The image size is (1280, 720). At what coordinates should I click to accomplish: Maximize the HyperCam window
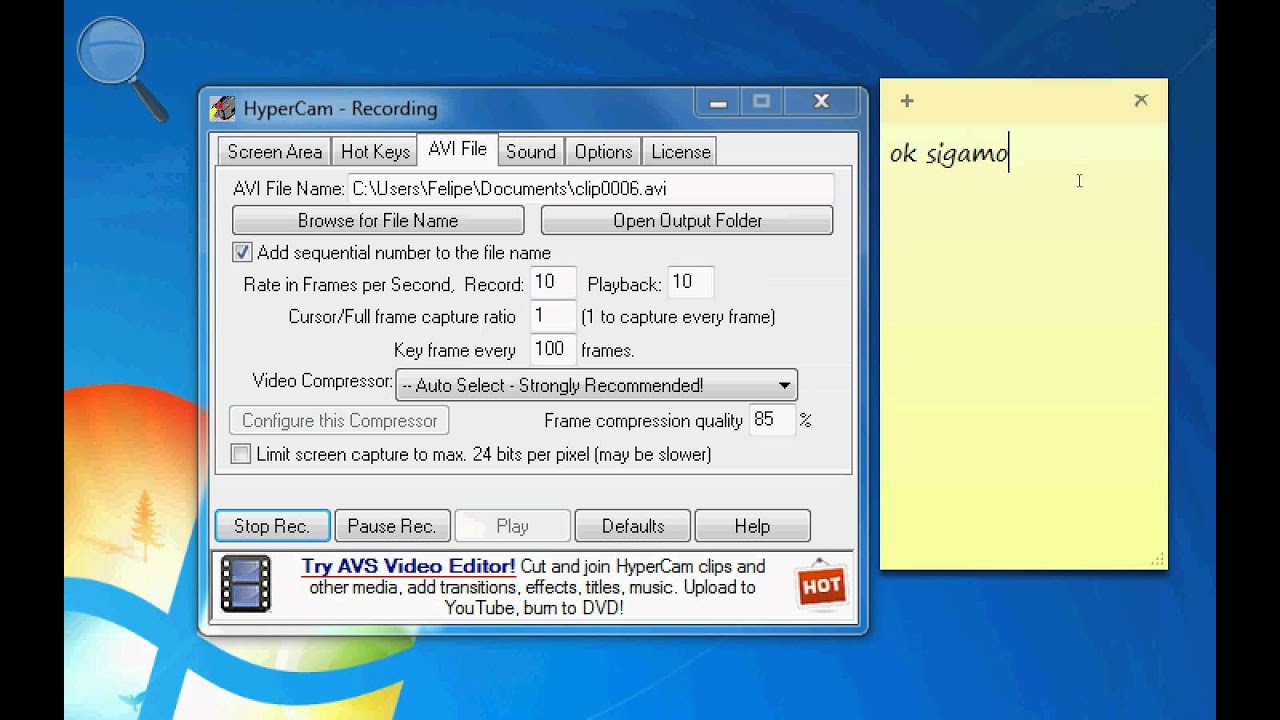(762, 101)
